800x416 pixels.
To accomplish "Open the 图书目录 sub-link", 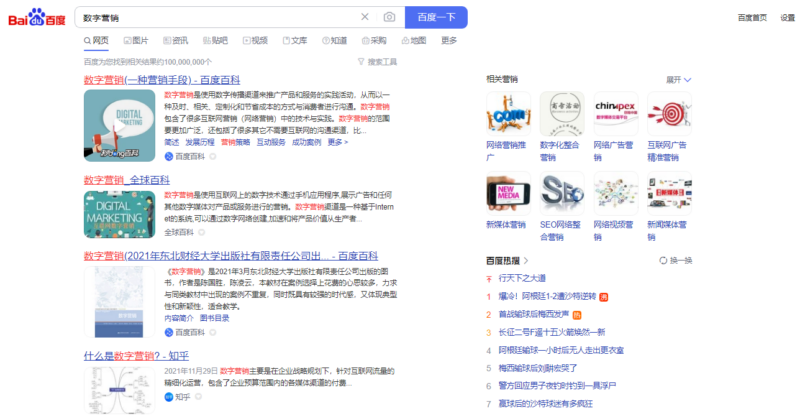I will click(214, 318).
